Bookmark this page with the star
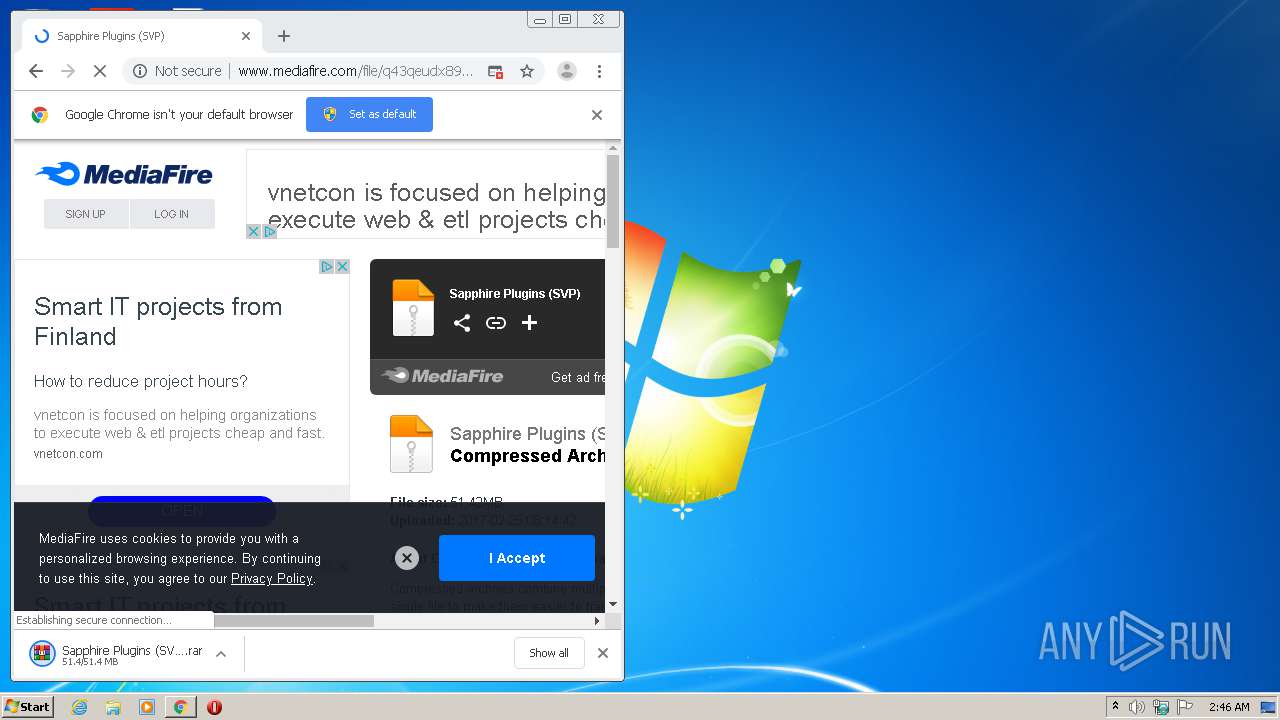The image size is (1280, 720). click(527, 71)
